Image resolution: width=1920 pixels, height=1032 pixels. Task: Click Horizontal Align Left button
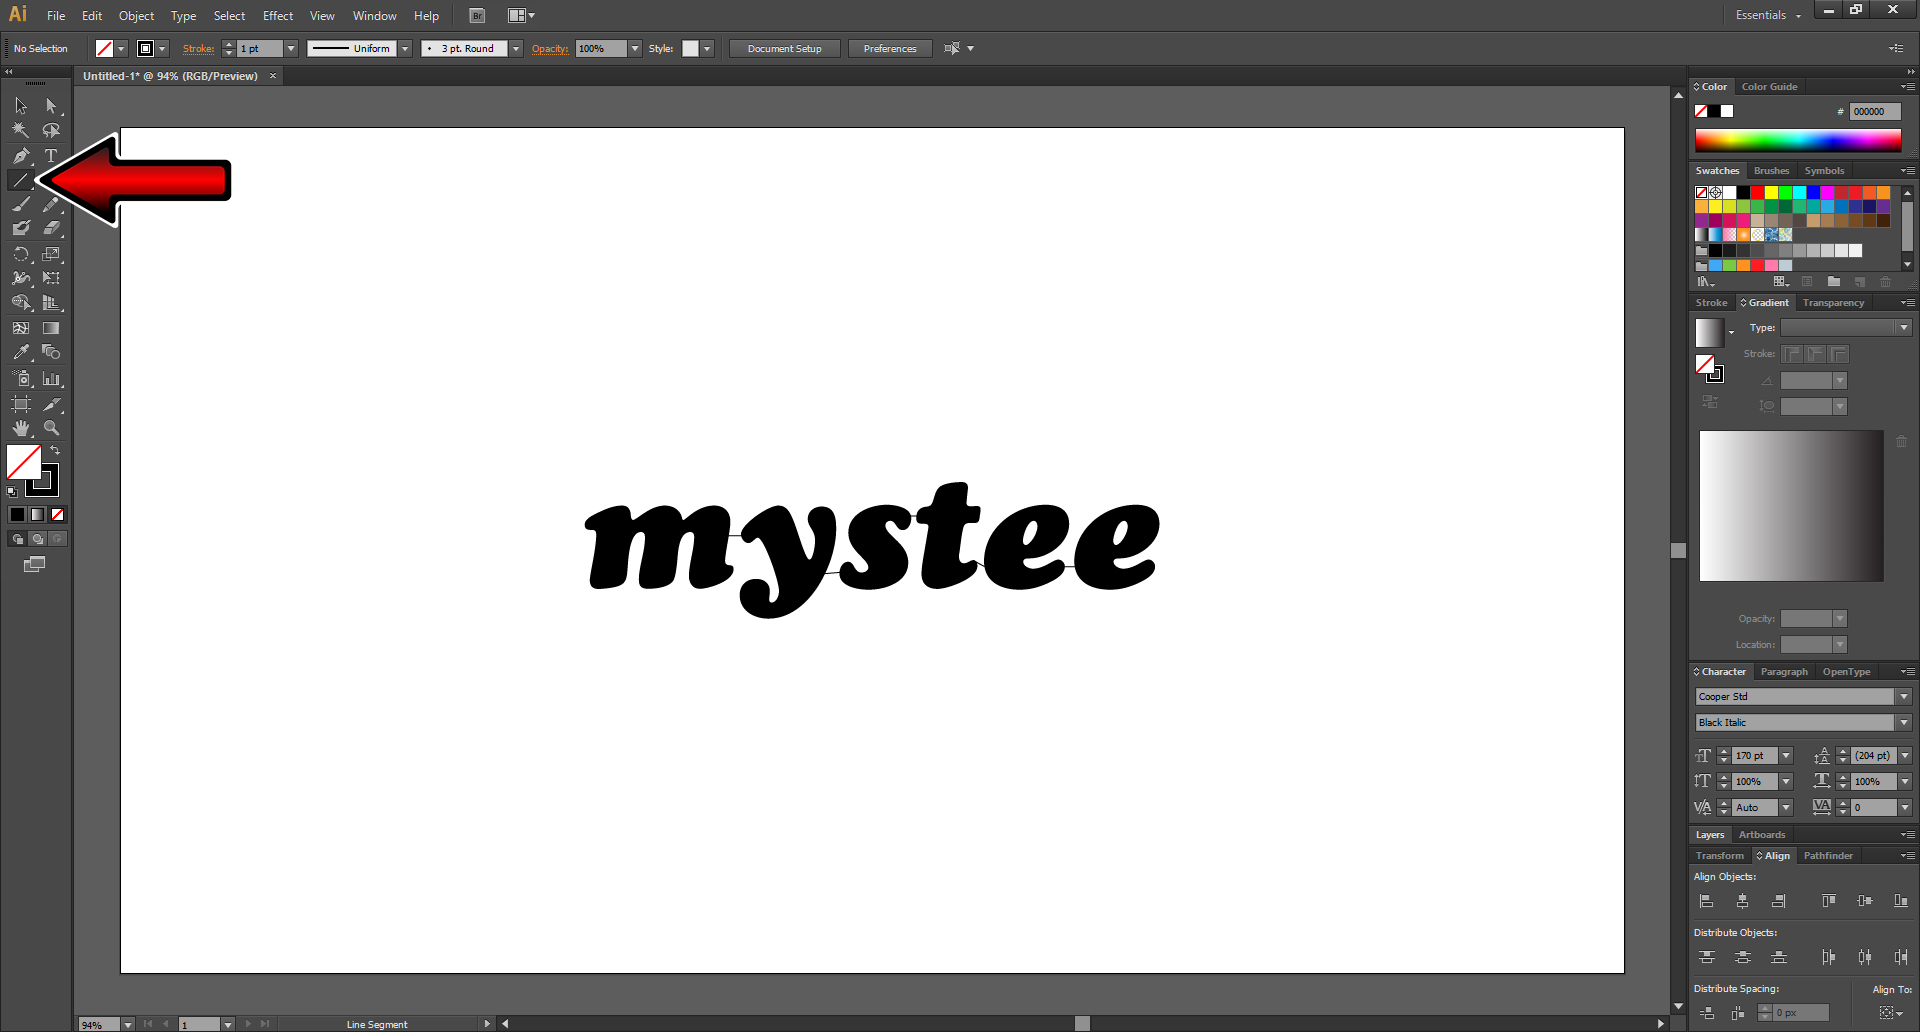click(1706, 902)
